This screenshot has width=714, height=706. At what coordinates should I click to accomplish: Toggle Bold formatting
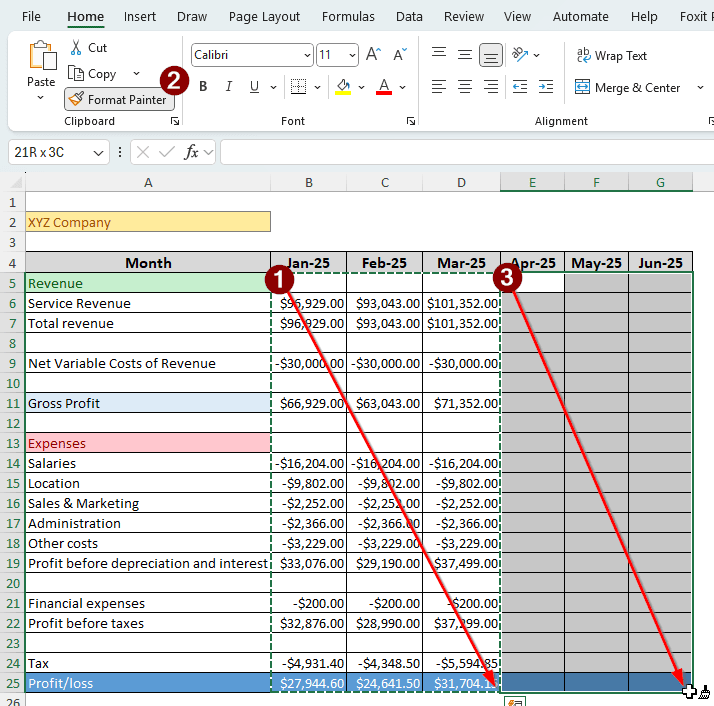pos(203,87)
